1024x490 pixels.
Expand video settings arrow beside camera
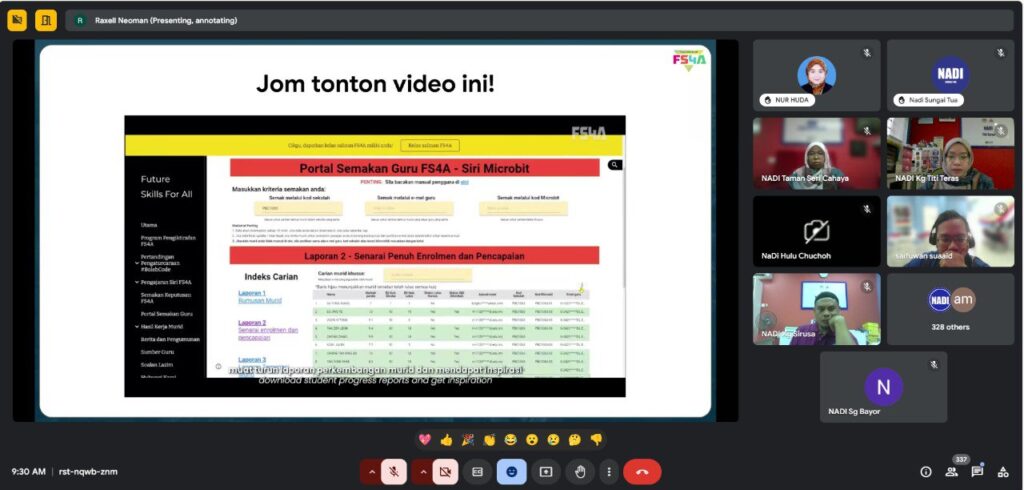point(422,471)
